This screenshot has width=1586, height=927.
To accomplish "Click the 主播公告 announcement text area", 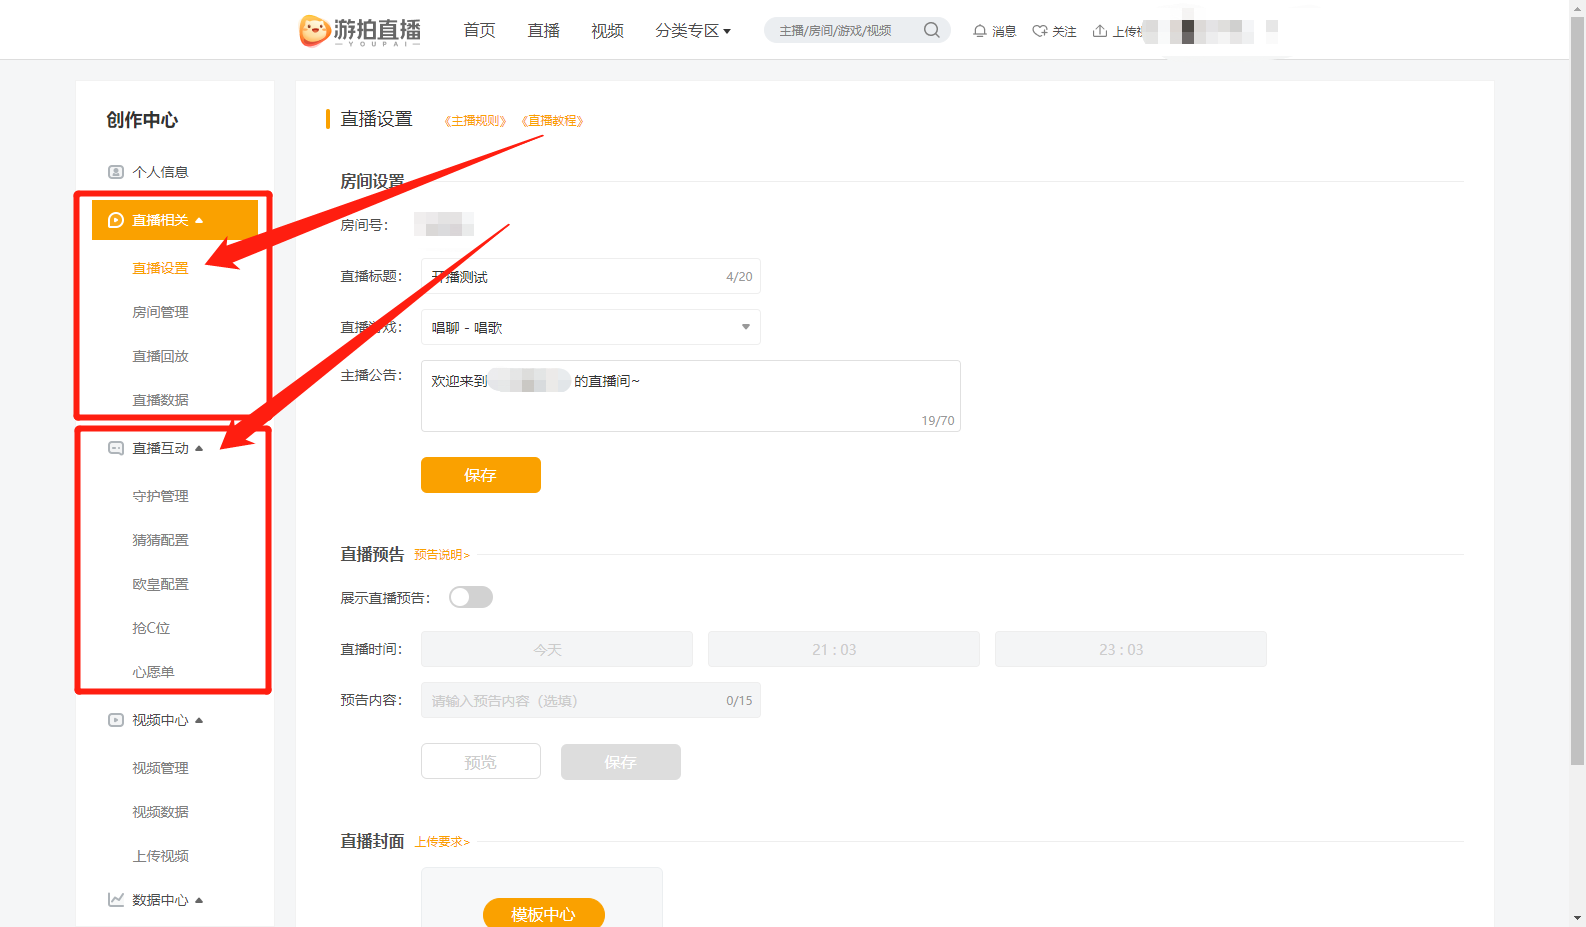I will coord(690,396).
